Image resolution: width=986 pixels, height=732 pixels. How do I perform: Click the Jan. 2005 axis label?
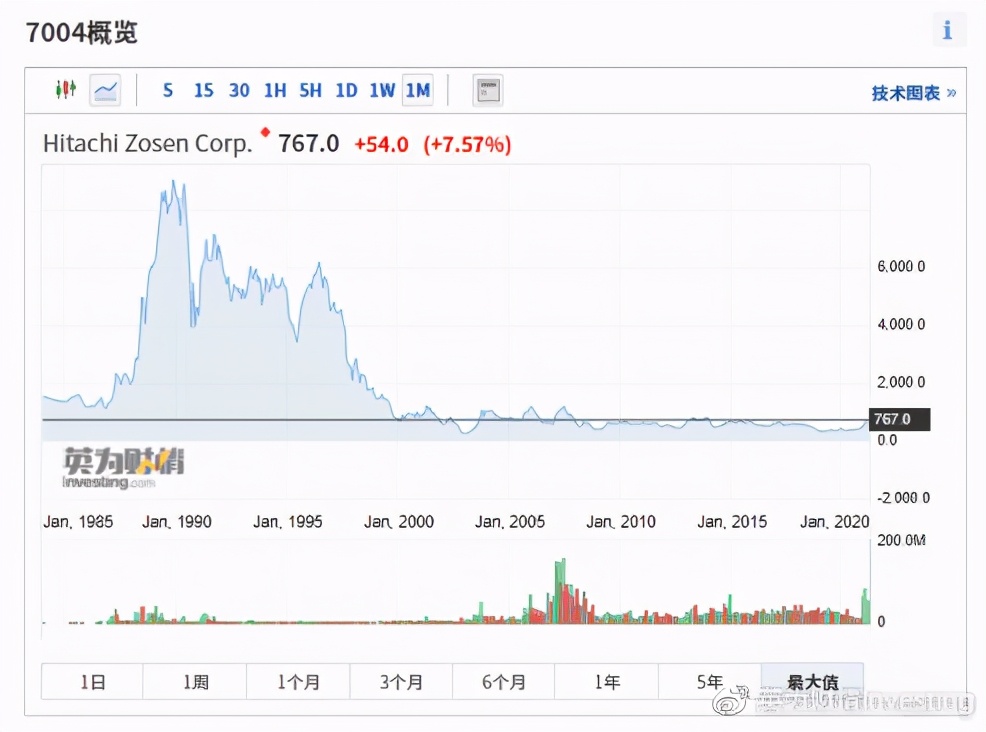pyautogui.click(x=510, y=522)
